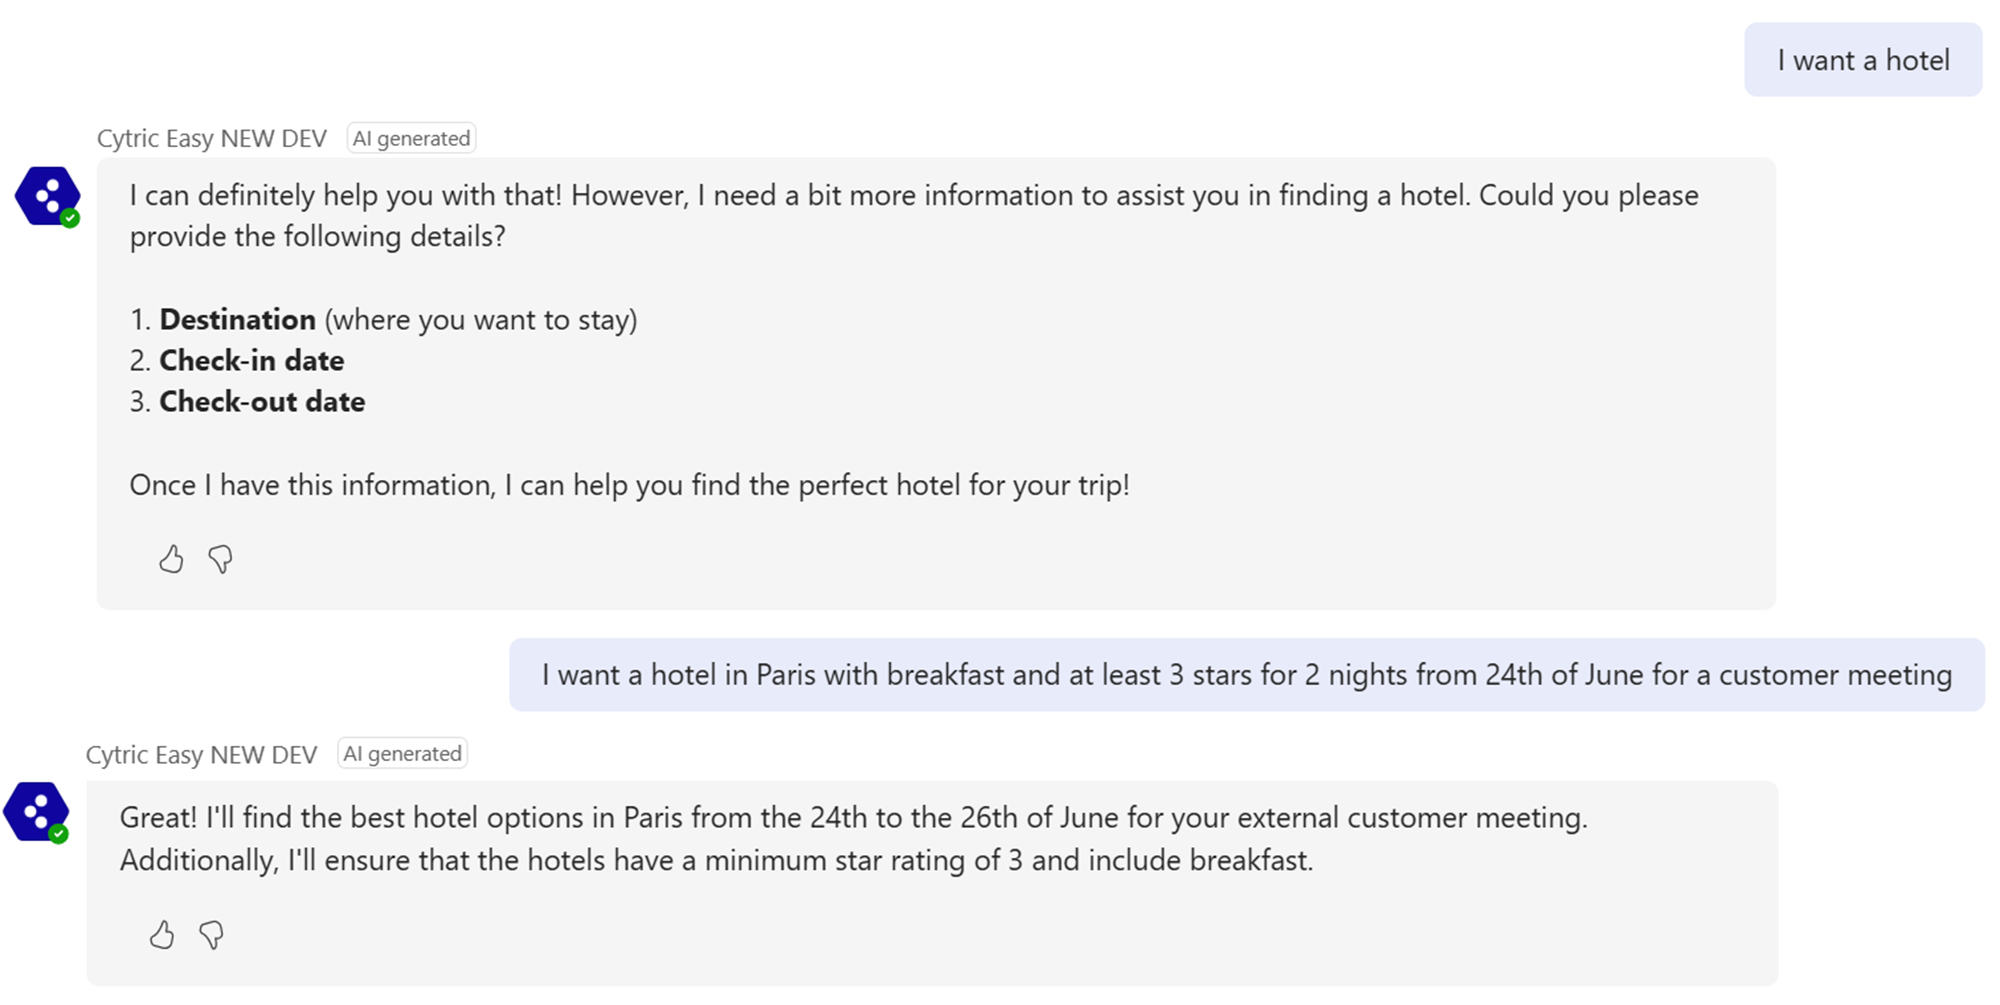Screen dimensions: 2000x1005
Task: Select the "I want a hotel" message bubble
Action: coord(1863,60)
